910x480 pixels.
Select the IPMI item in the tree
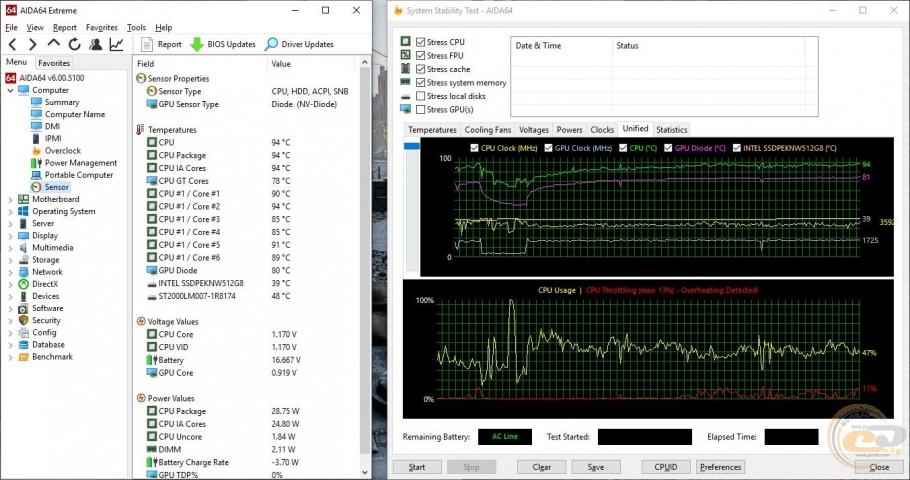pyautogui.click(x=46, y=138)
